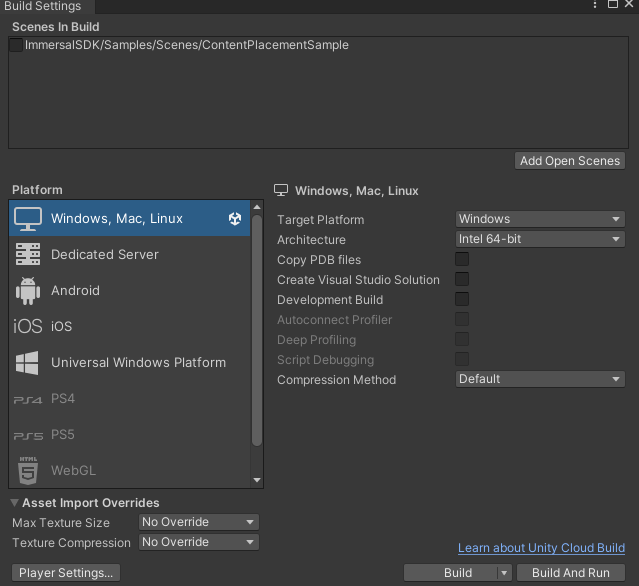The height and width of the screenshot is (586, 639).
Task: Click the platform list scroll-down arrow
Action: (257, 480)
